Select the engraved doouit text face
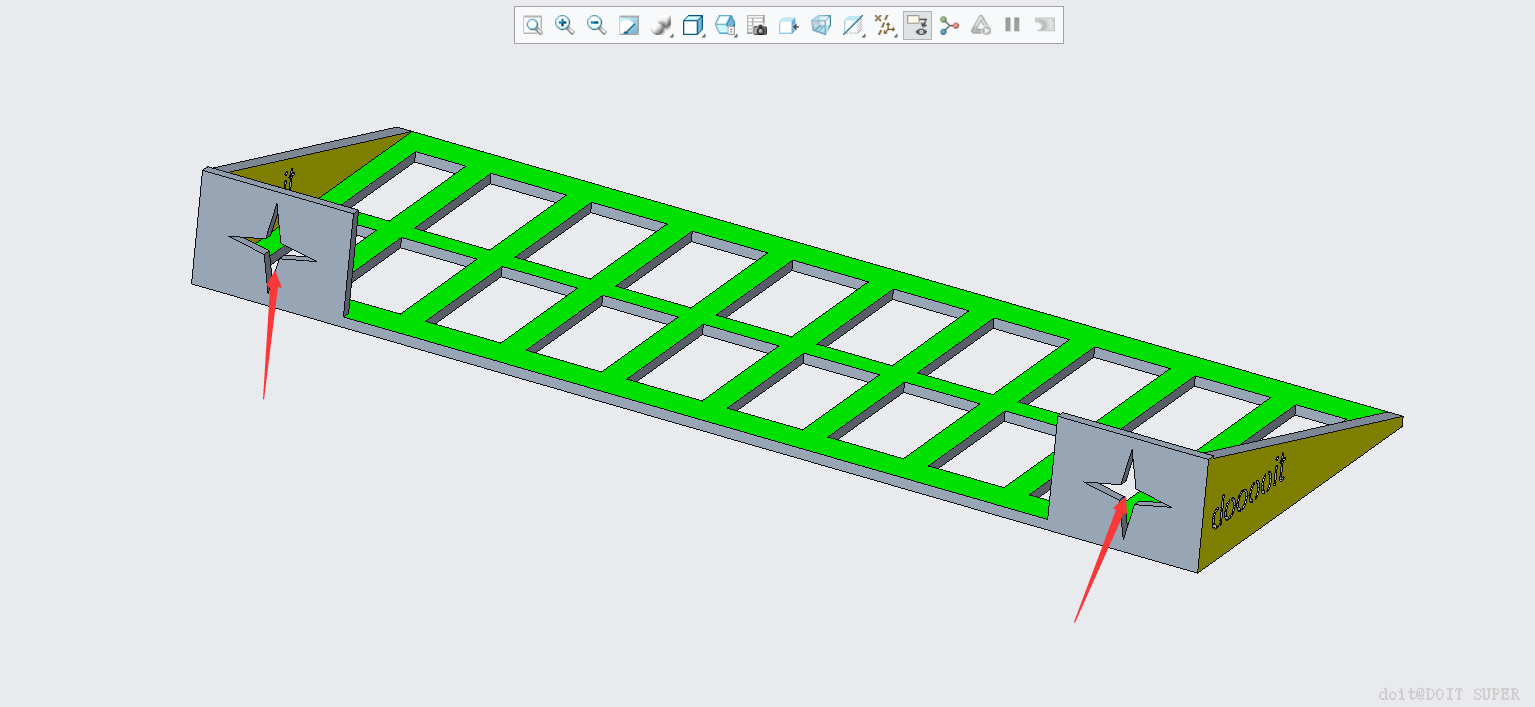This screenshot has width=1535, height=707. point(1249,492)
